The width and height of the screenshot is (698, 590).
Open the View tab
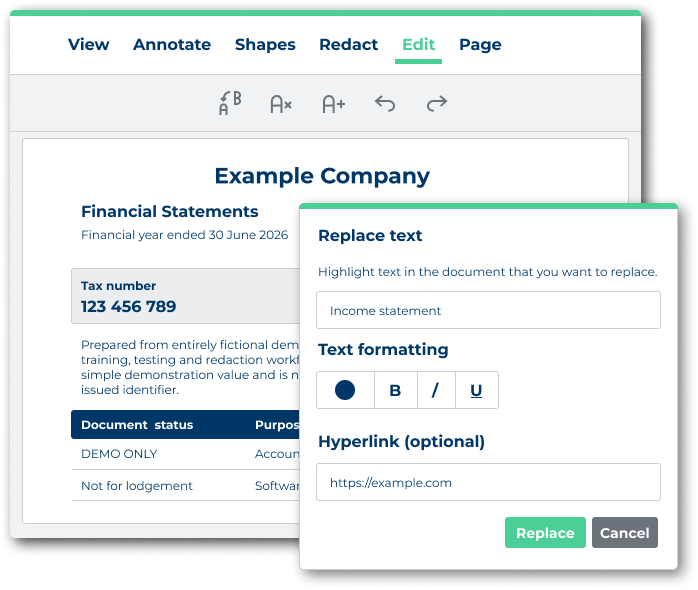(x=89, y=45)
